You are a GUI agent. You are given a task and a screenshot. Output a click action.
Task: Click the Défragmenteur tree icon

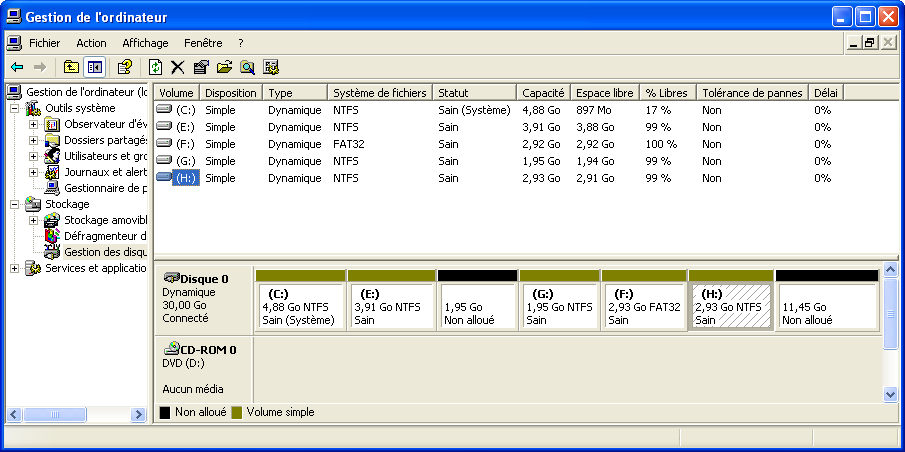(53, 236)
